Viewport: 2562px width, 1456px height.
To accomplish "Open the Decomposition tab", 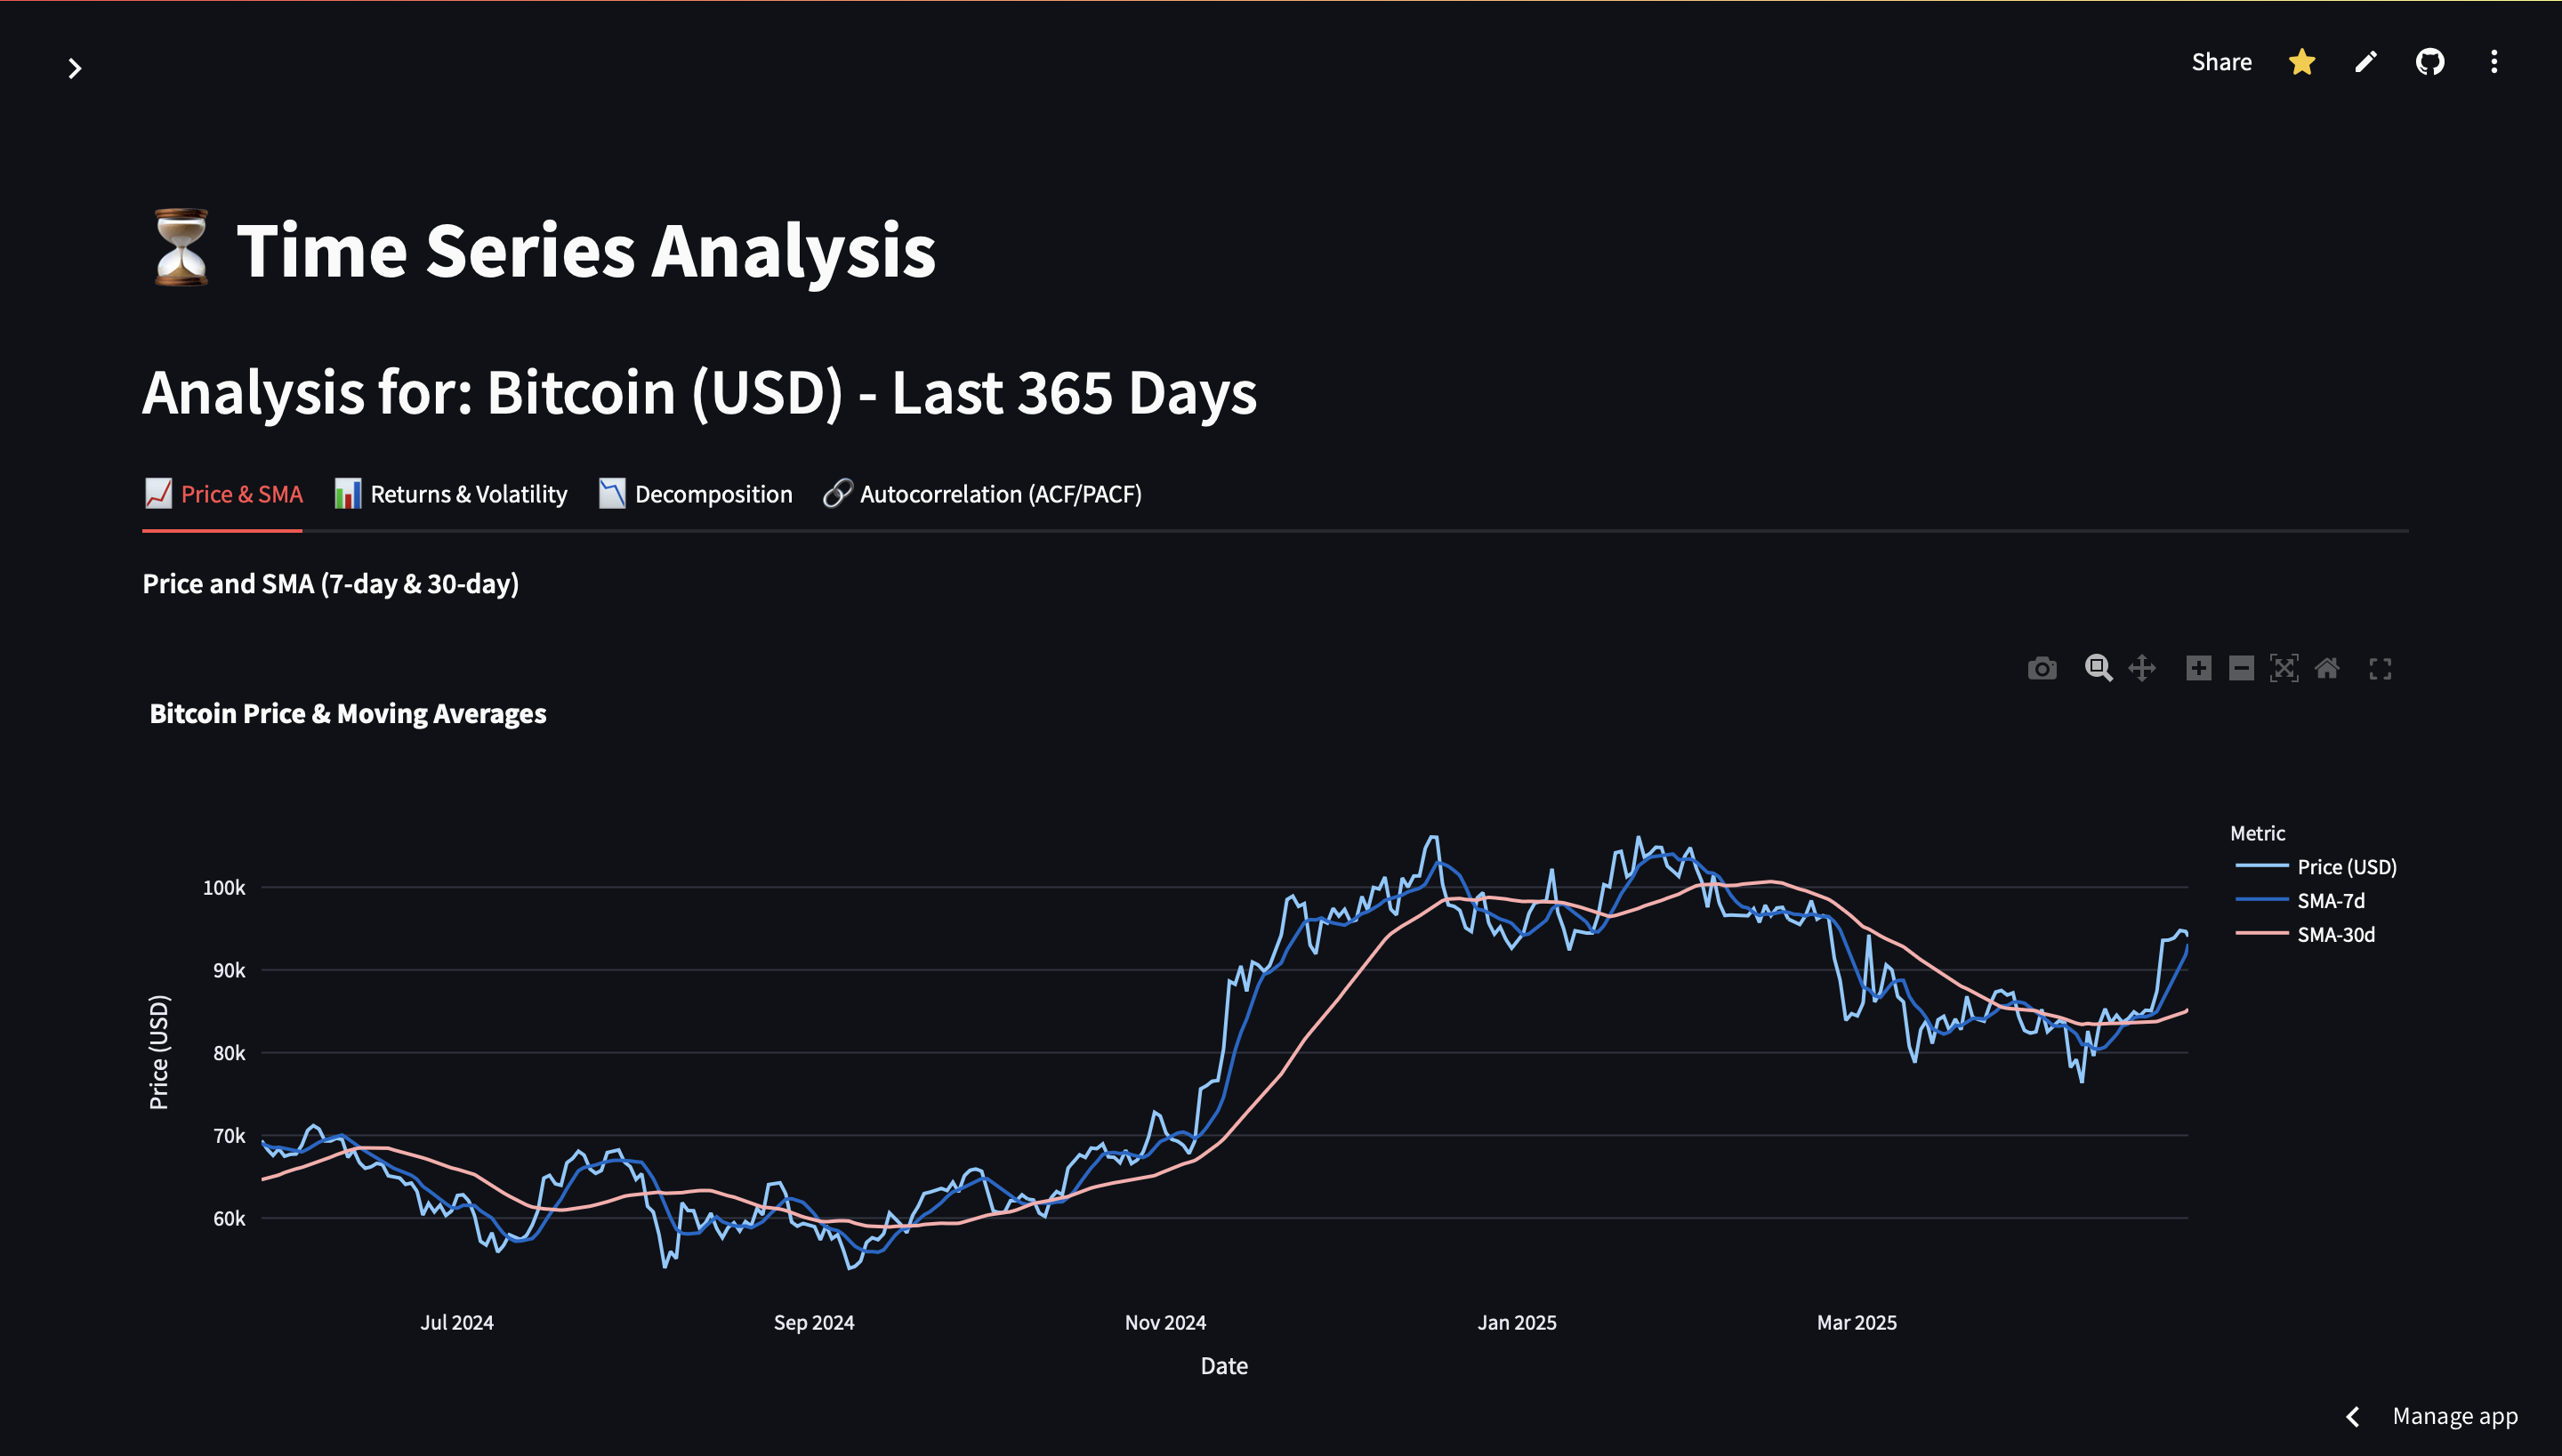I will coord(696,494).
